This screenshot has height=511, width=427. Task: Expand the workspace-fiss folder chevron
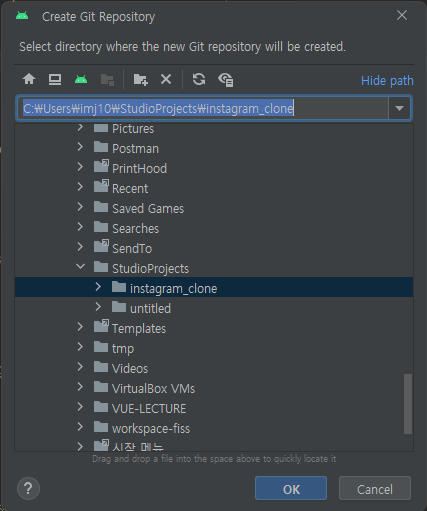(x=80, y=427)
